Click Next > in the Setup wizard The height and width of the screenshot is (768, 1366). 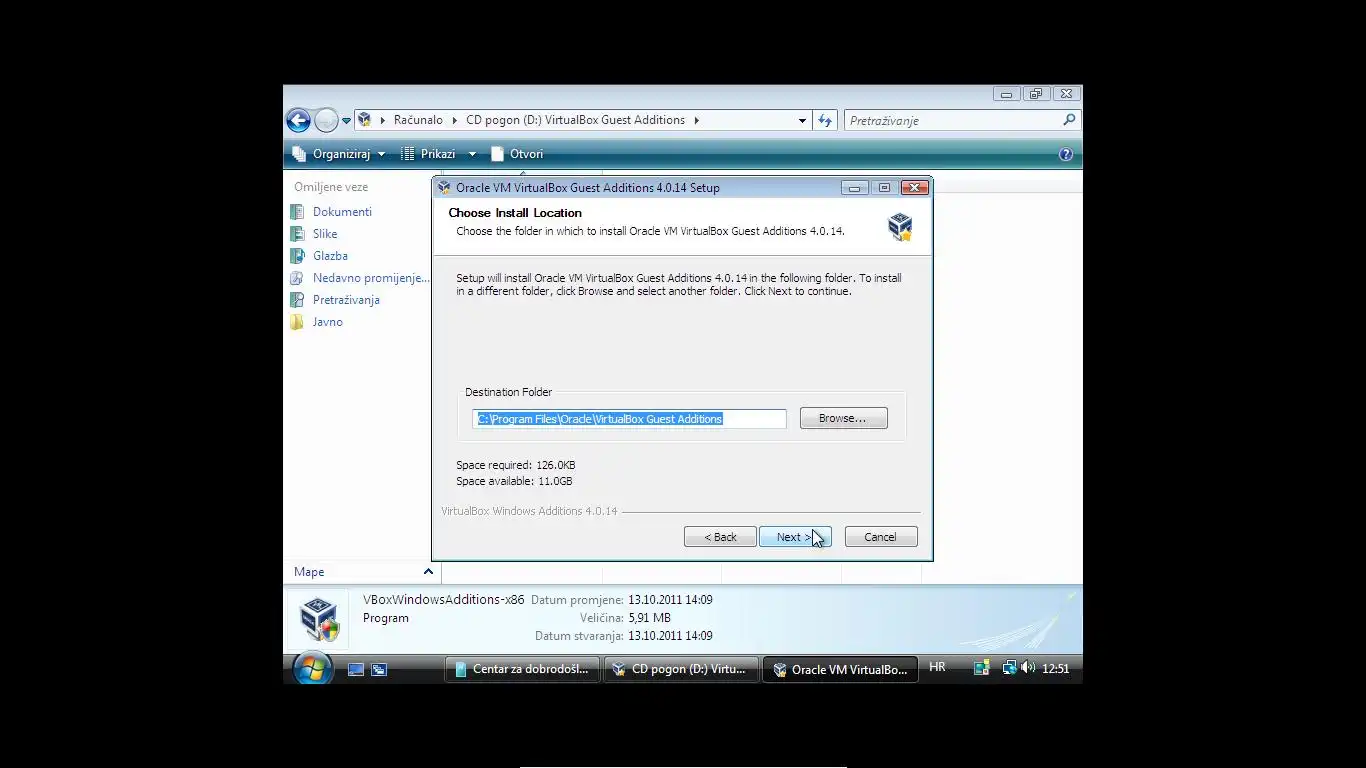pyautogui.click(x=795, y=537)
